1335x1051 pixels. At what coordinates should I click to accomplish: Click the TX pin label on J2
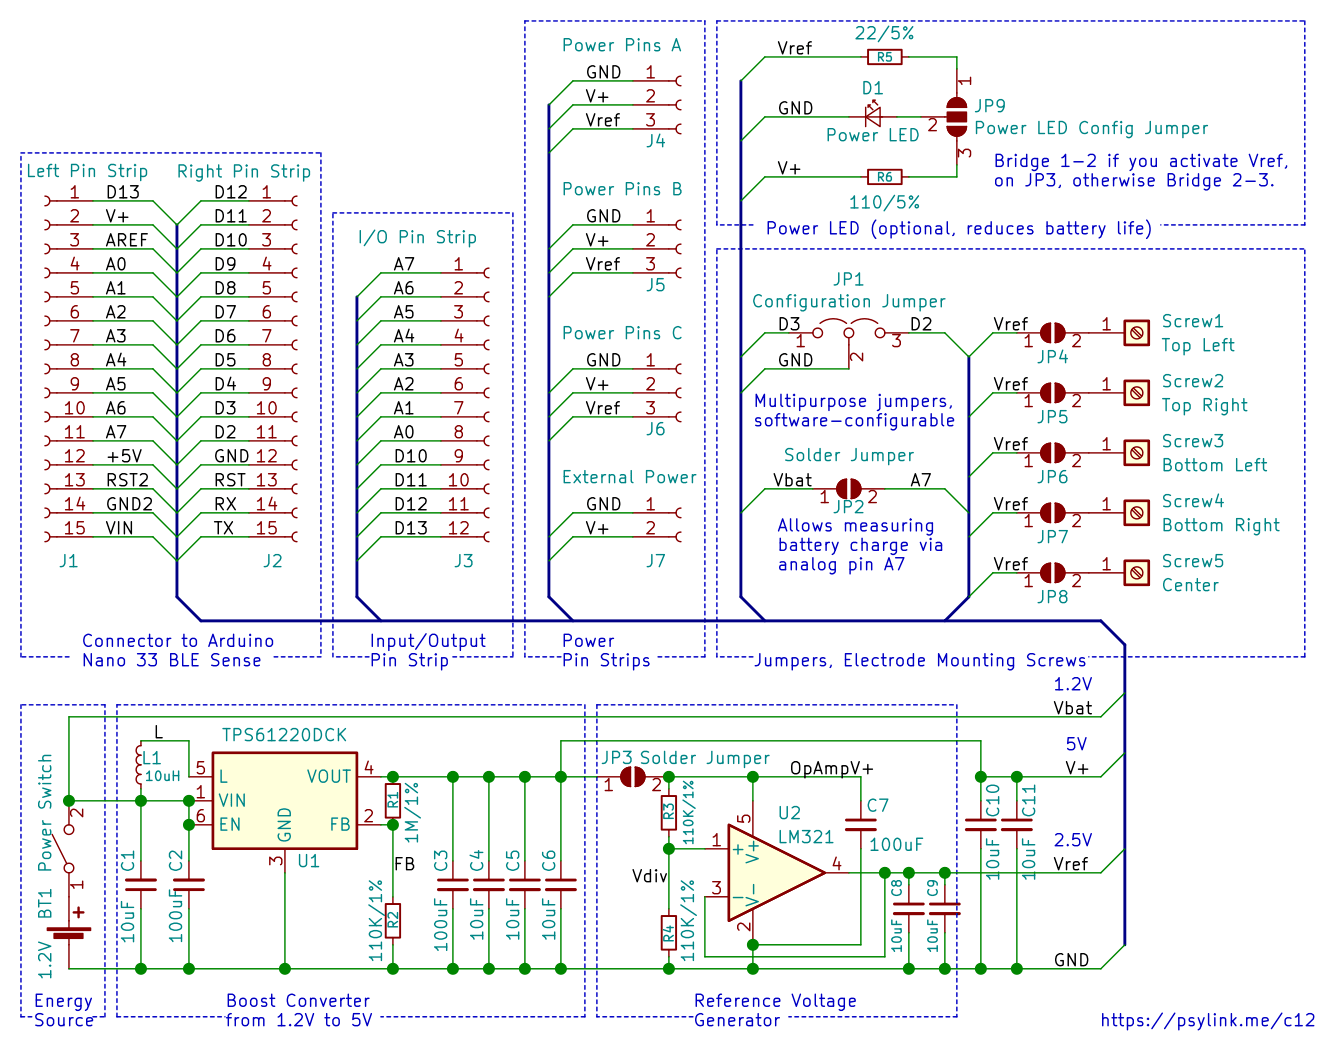(223, 528)
